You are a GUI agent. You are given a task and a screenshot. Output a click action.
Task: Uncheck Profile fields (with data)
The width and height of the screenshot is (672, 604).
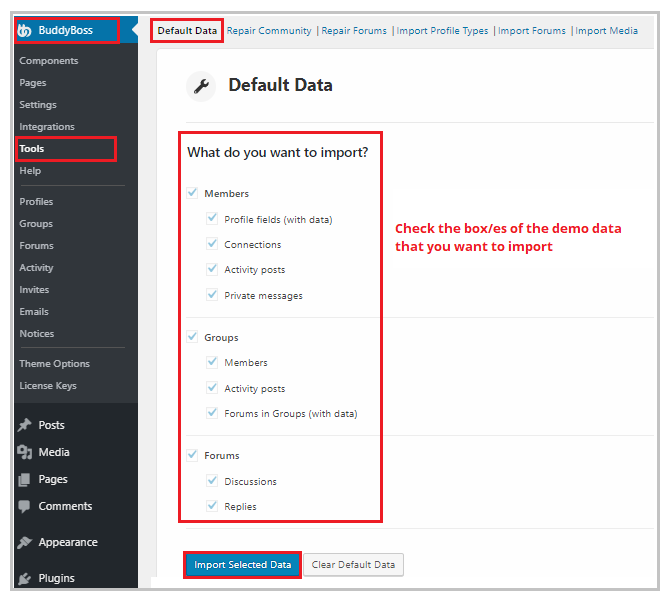coord(212,218)
